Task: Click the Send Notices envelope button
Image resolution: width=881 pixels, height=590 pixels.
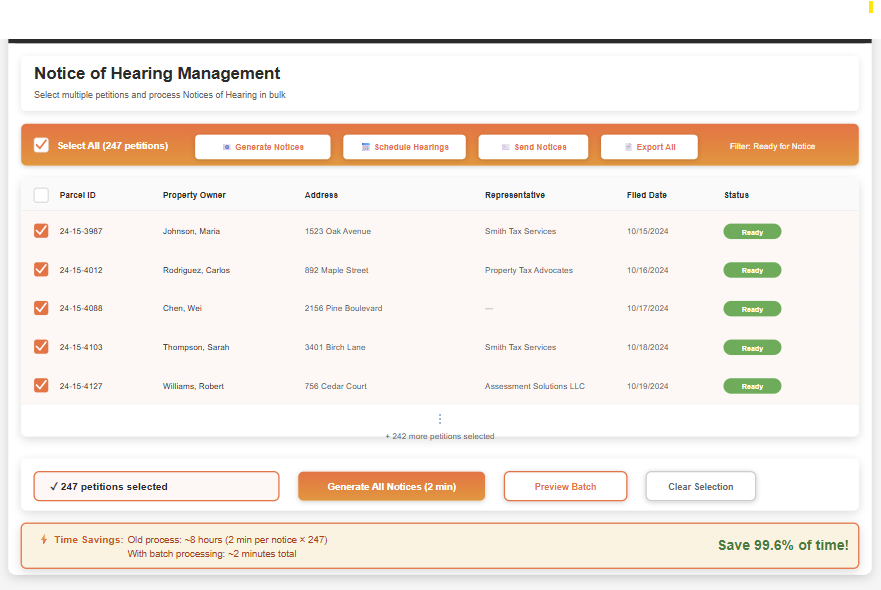Action: click(533, 147)
